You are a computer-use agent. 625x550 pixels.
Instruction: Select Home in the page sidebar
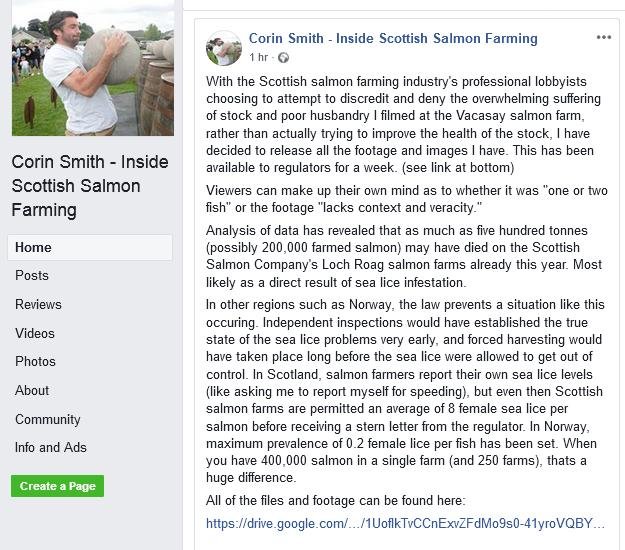34,247
